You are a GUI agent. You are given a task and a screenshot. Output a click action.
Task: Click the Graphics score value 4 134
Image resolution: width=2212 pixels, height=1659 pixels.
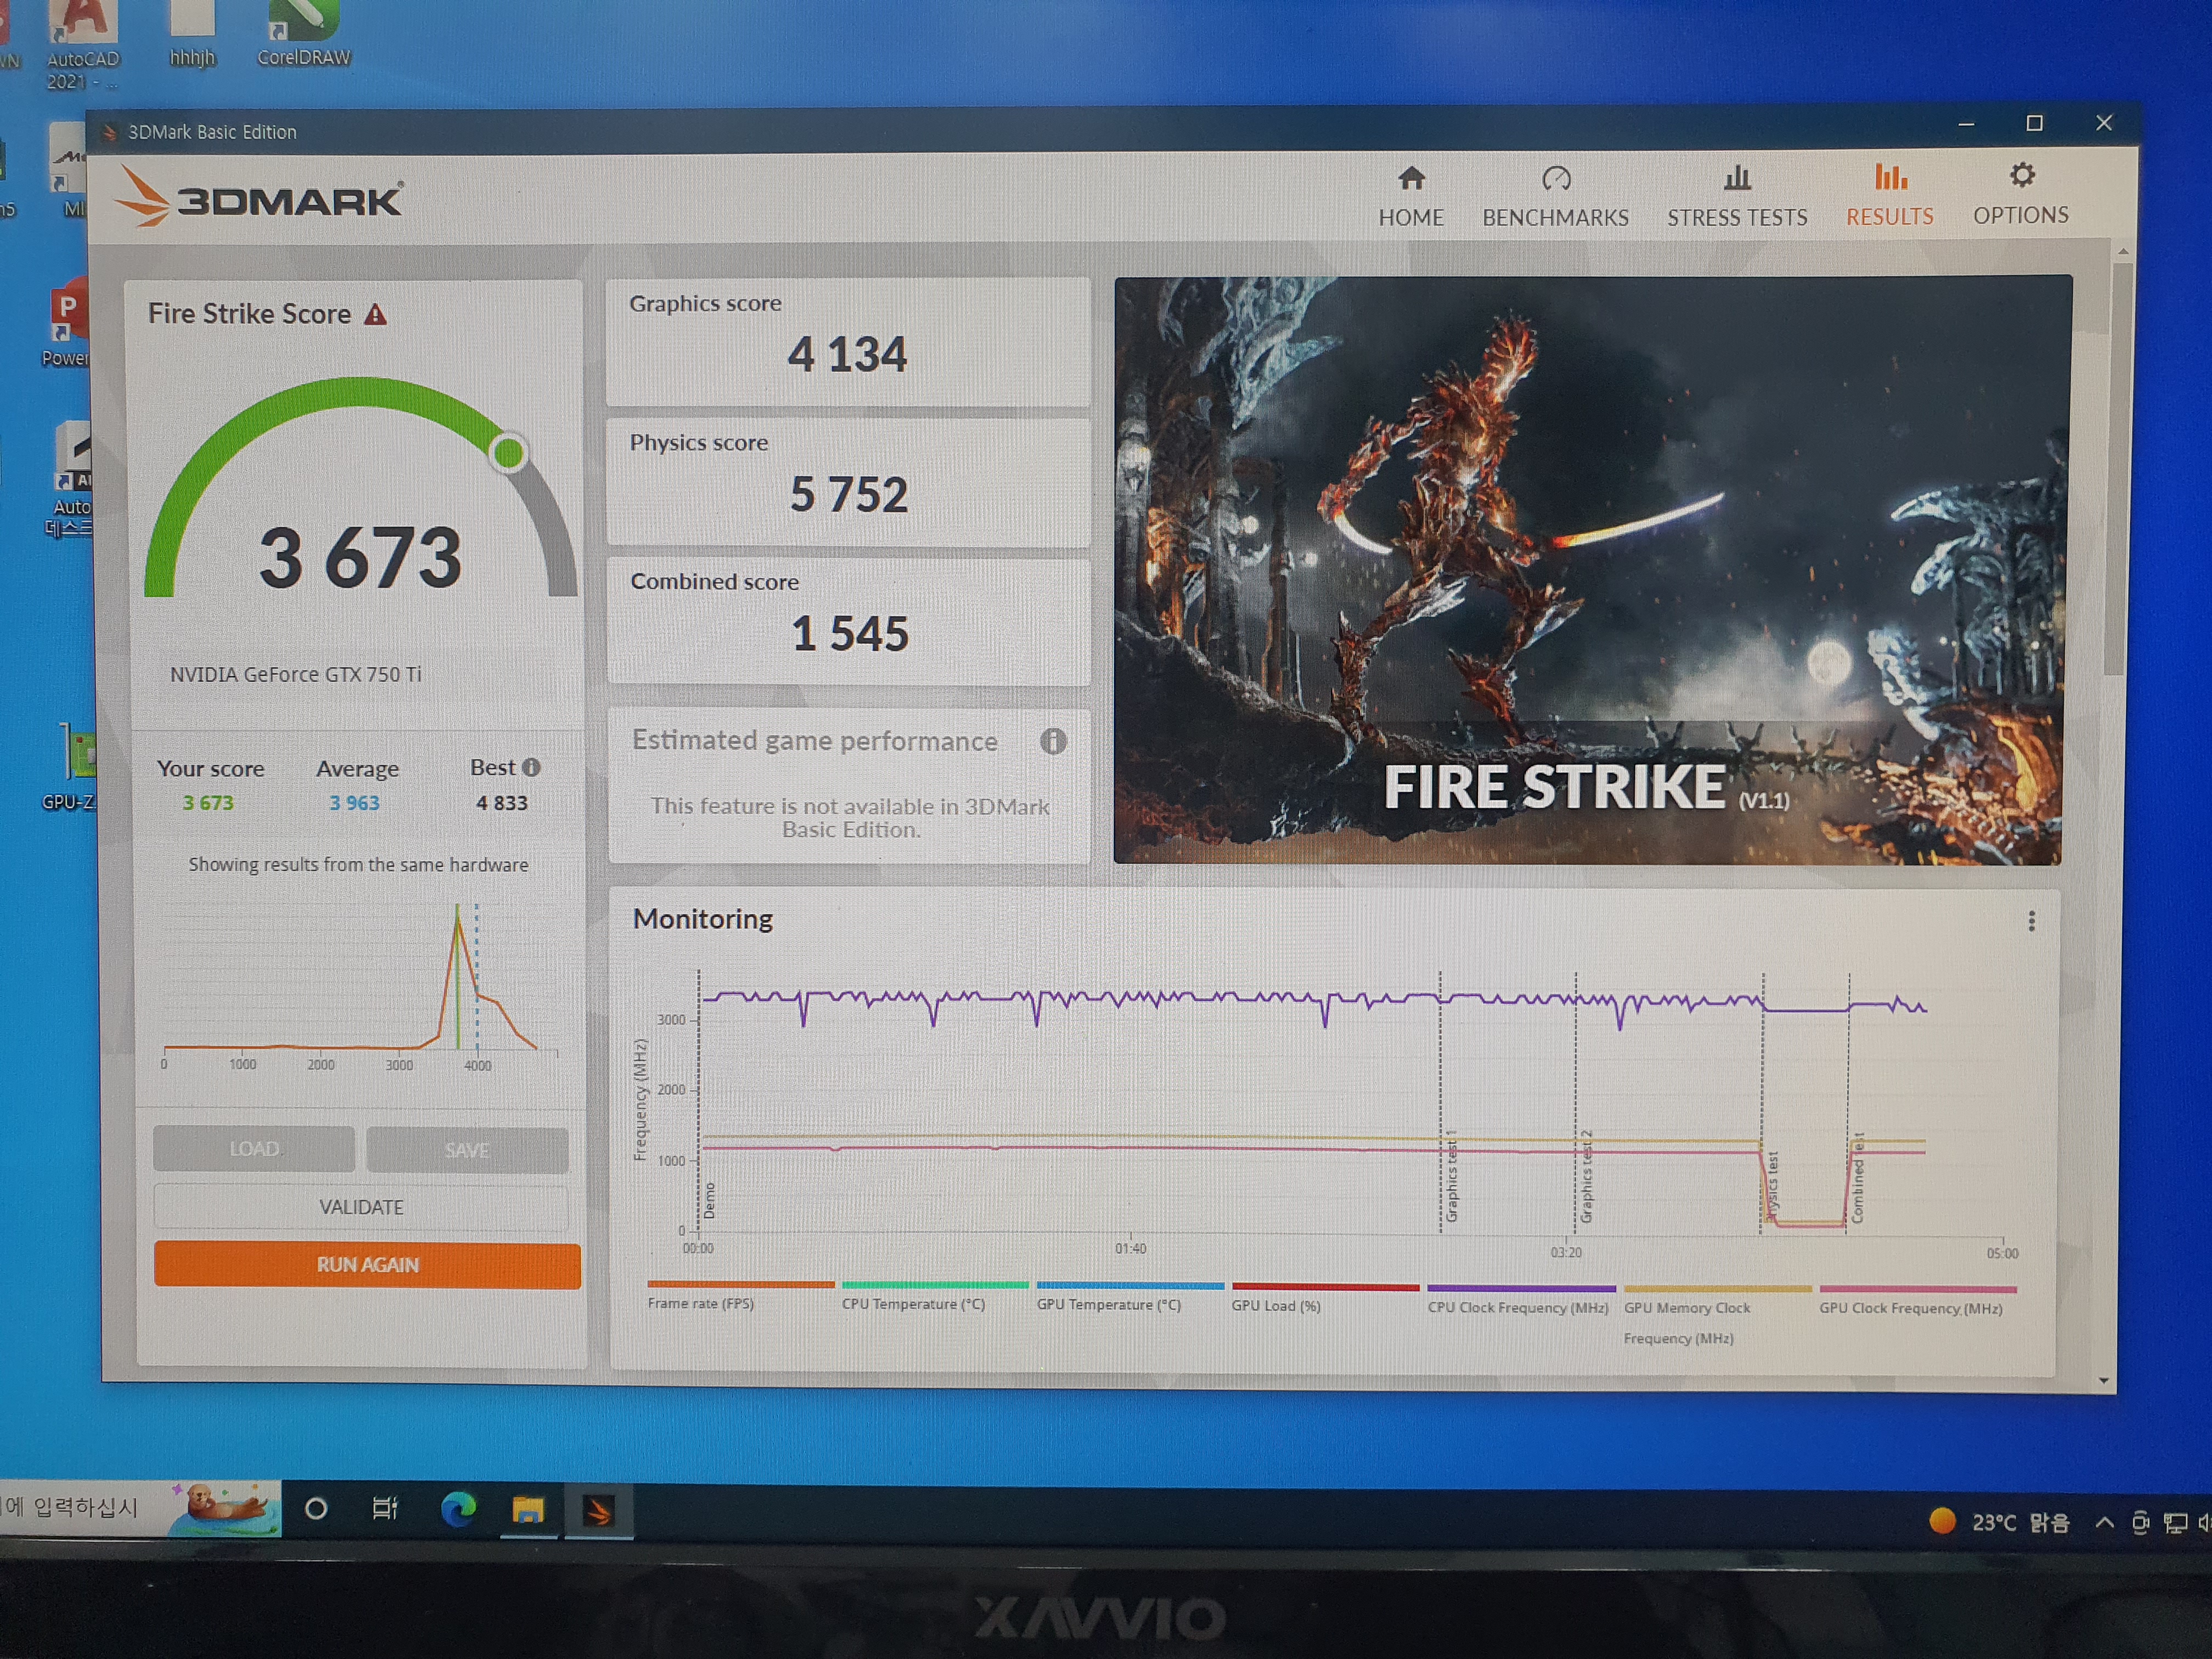coord(847,354)
